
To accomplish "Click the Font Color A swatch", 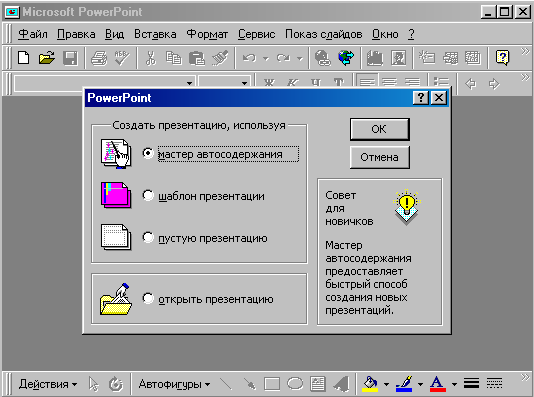I will (x=438, y=384).
